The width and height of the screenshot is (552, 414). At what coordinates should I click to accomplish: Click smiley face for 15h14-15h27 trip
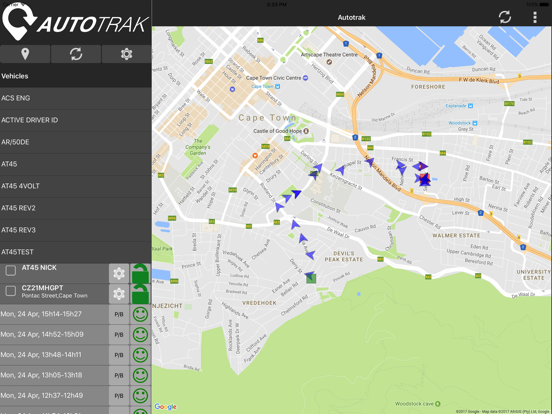coord(140,314)
